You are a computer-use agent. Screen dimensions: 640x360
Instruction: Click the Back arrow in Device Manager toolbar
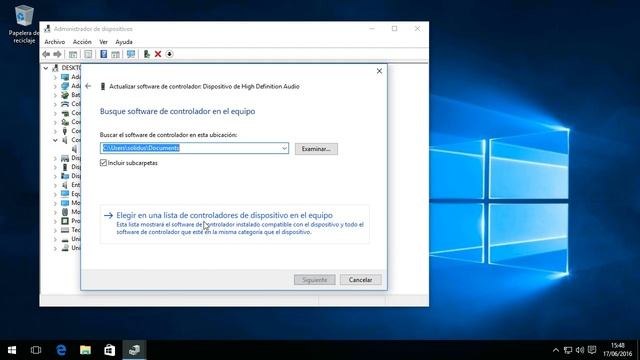pyautogui.click(x=46, y=54)
